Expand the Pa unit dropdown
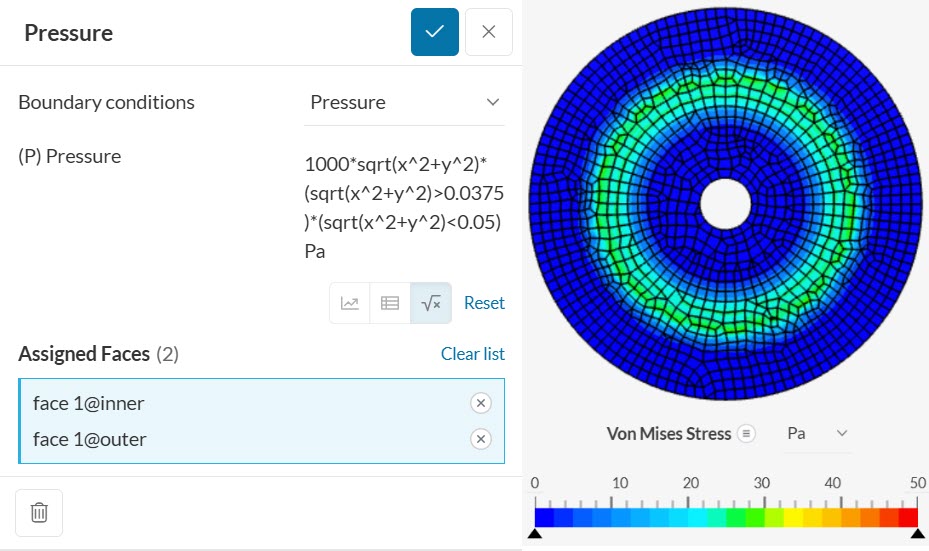929x551 pixels. point(818,433)
